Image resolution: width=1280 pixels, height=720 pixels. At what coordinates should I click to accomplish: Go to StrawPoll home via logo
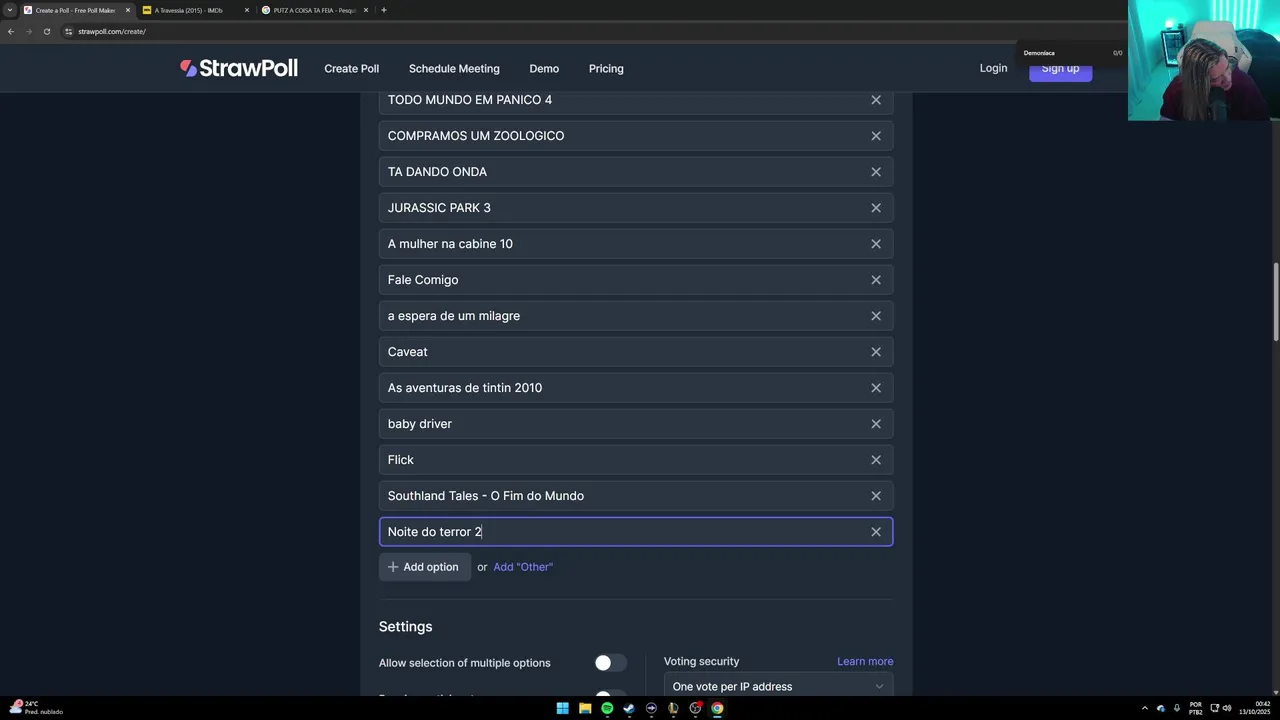point(239,68)
